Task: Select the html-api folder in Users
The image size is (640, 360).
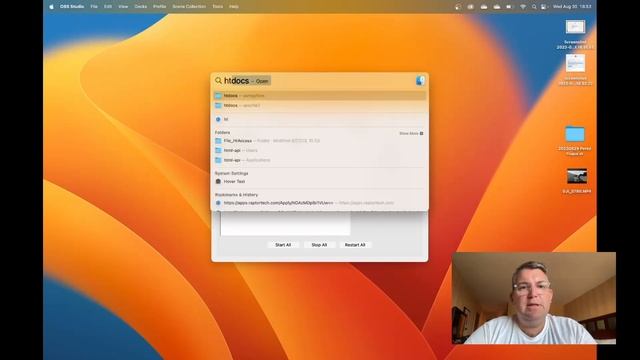Action: coord(320,150)
